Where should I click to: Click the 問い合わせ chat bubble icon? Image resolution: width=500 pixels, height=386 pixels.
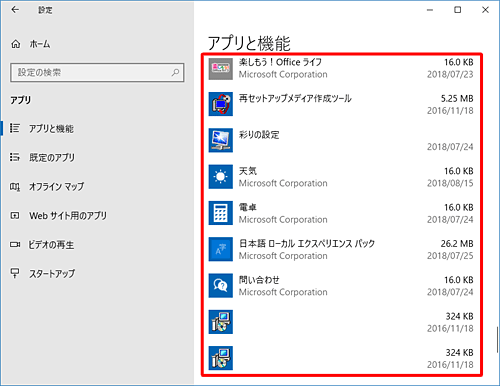[221, 286]
